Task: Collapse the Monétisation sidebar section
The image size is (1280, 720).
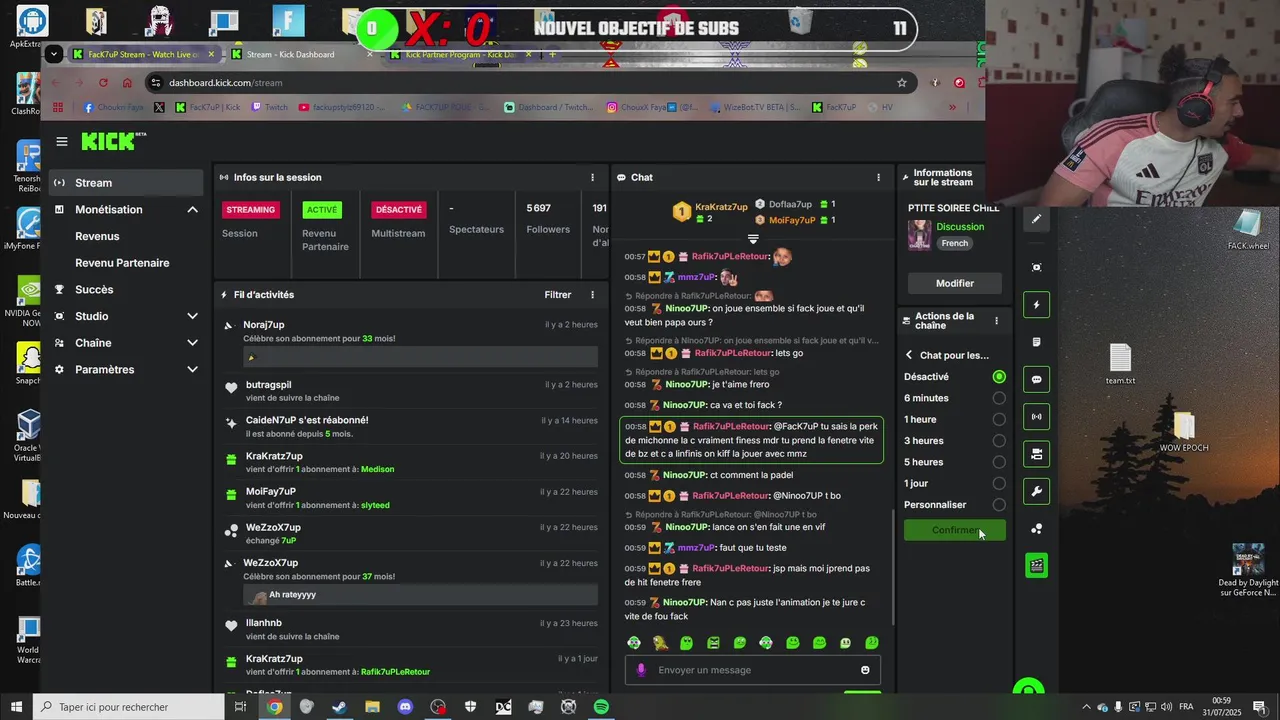Action: (x=192, y=209)
